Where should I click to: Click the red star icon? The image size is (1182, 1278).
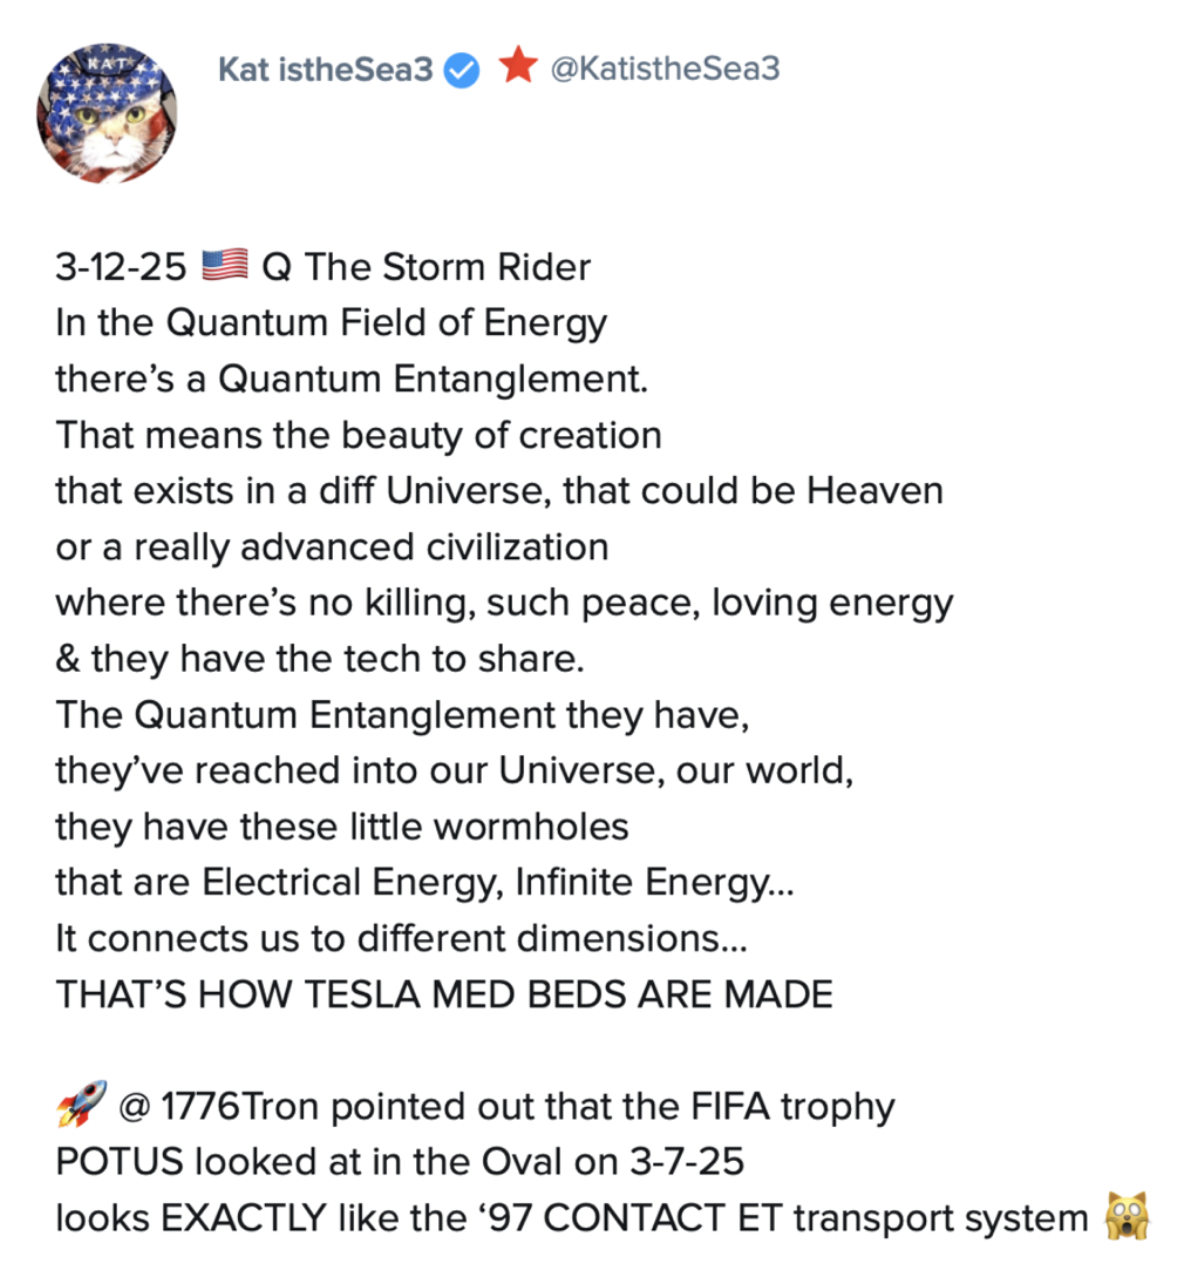517,66
